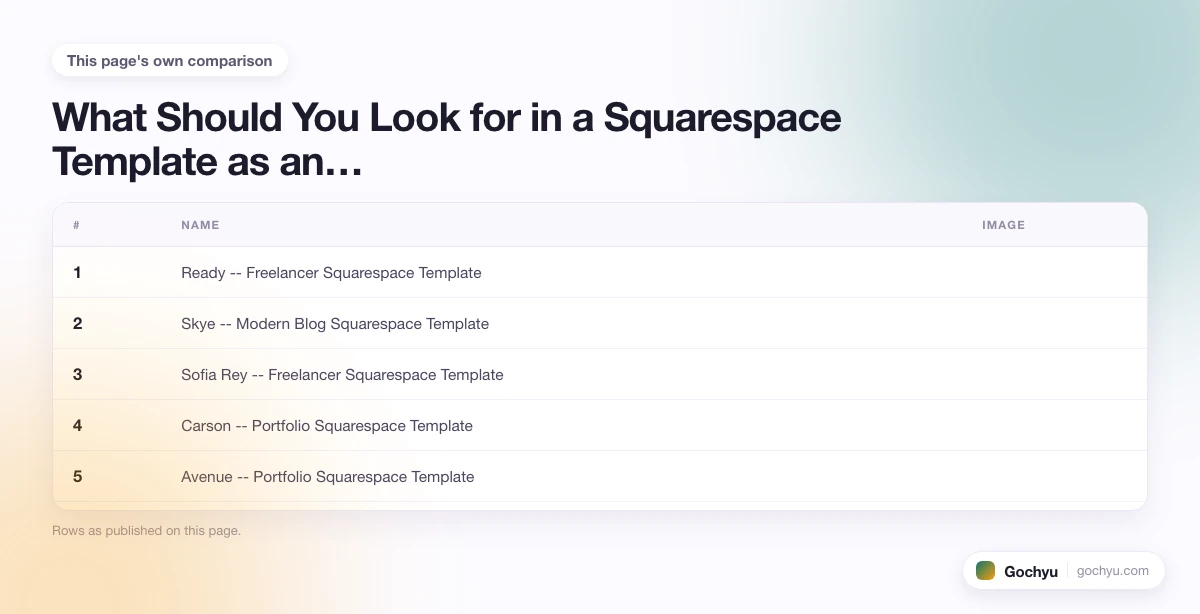Click row number 1
Viewport: 1200px width, 614px height.
click(x=77, y=272)
